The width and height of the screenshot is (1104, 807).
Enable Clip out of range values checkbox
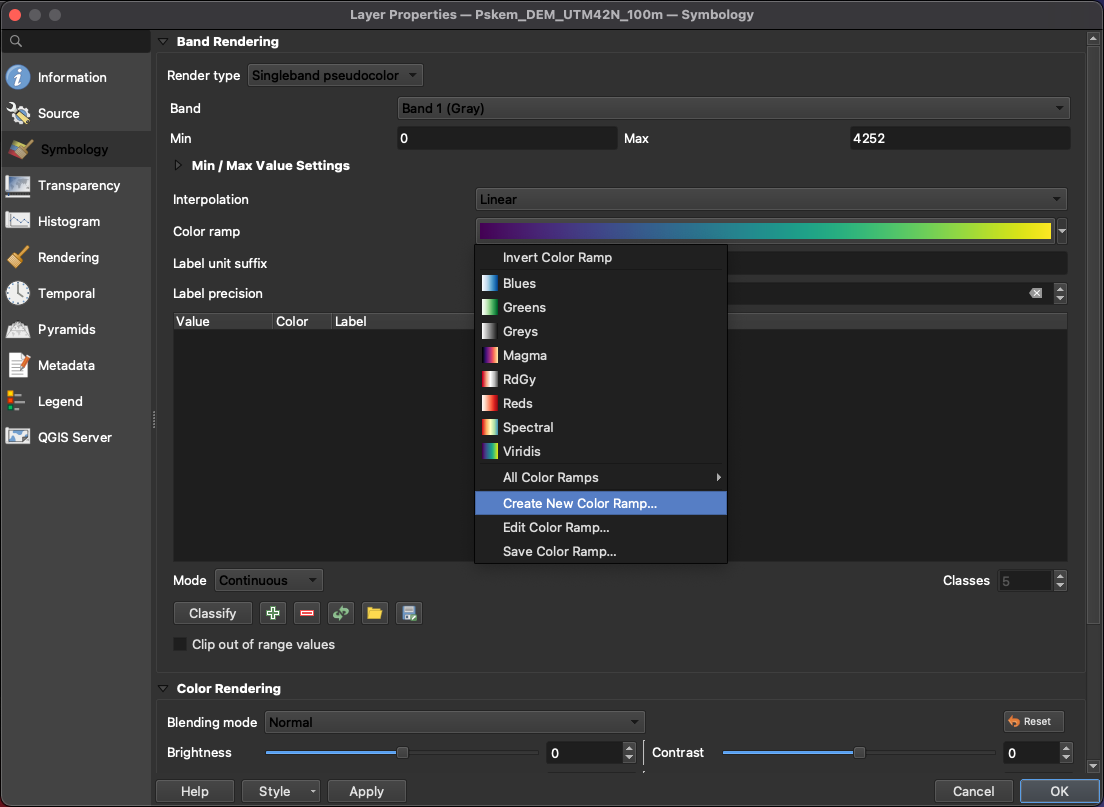[x=181, y=644]
